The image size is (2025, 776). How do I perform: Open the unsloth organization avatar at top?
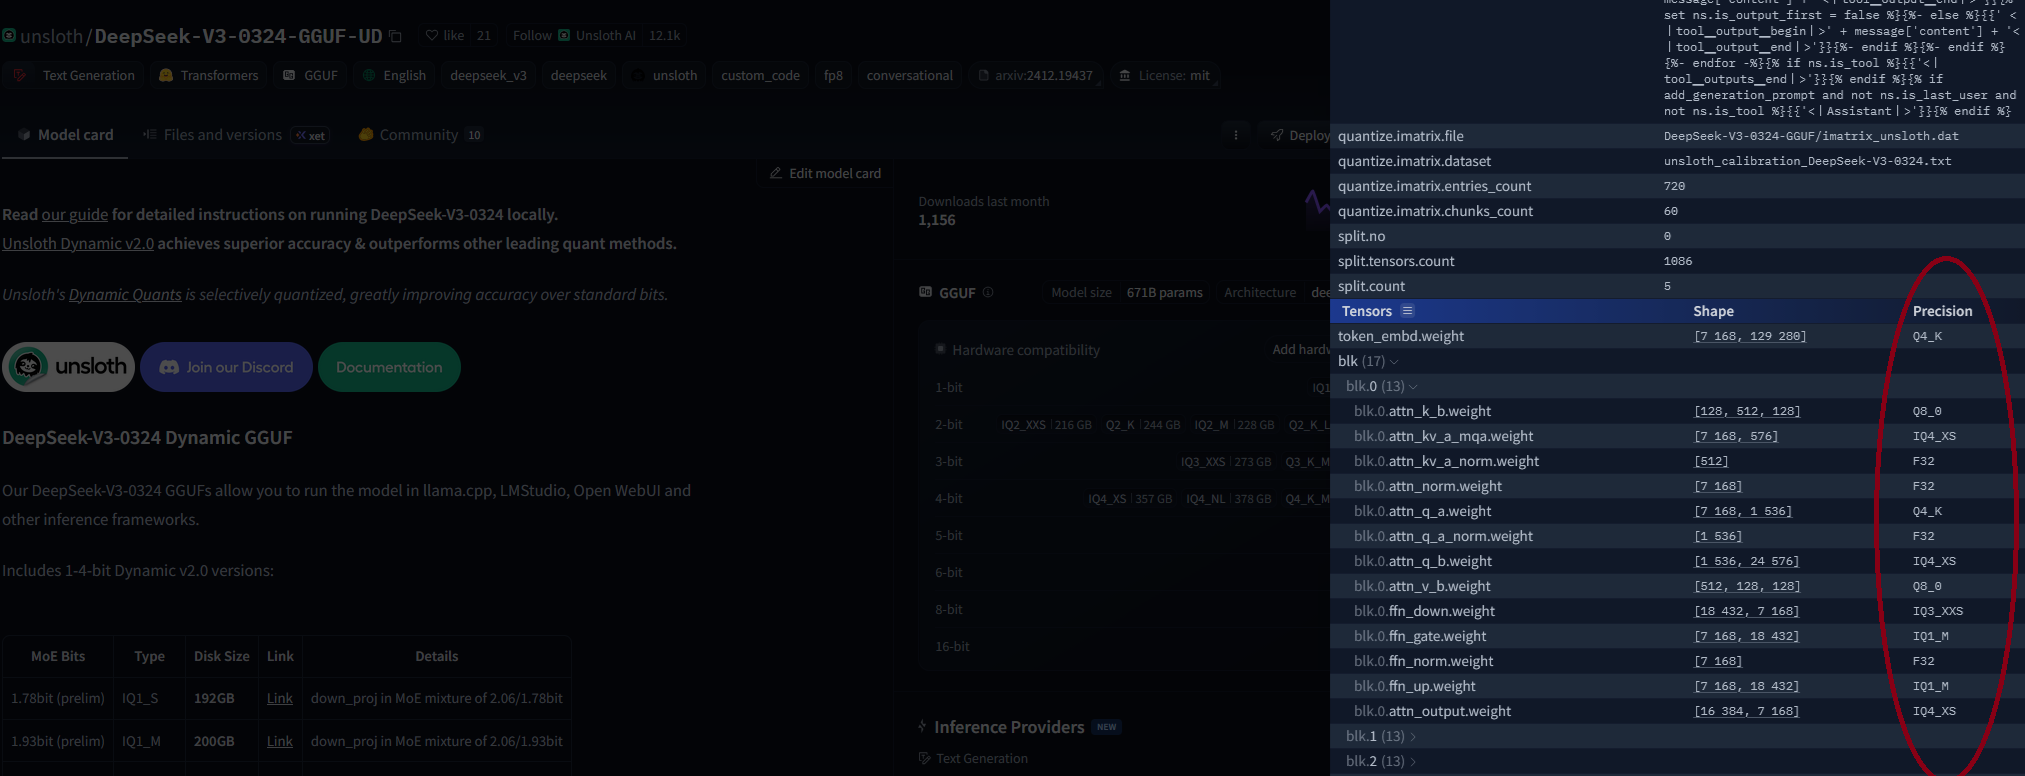(9, 36)
